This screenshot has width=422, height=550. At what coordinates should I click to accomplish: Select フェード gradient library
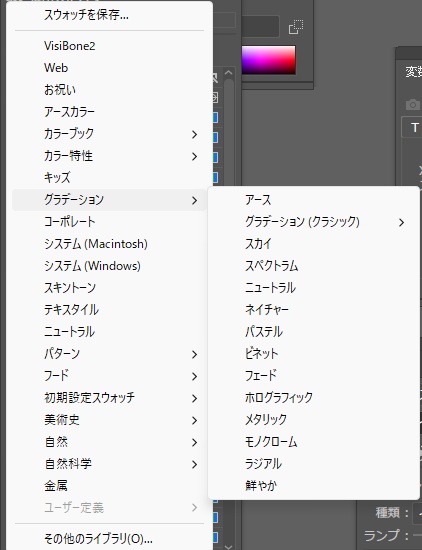[314, 375]
